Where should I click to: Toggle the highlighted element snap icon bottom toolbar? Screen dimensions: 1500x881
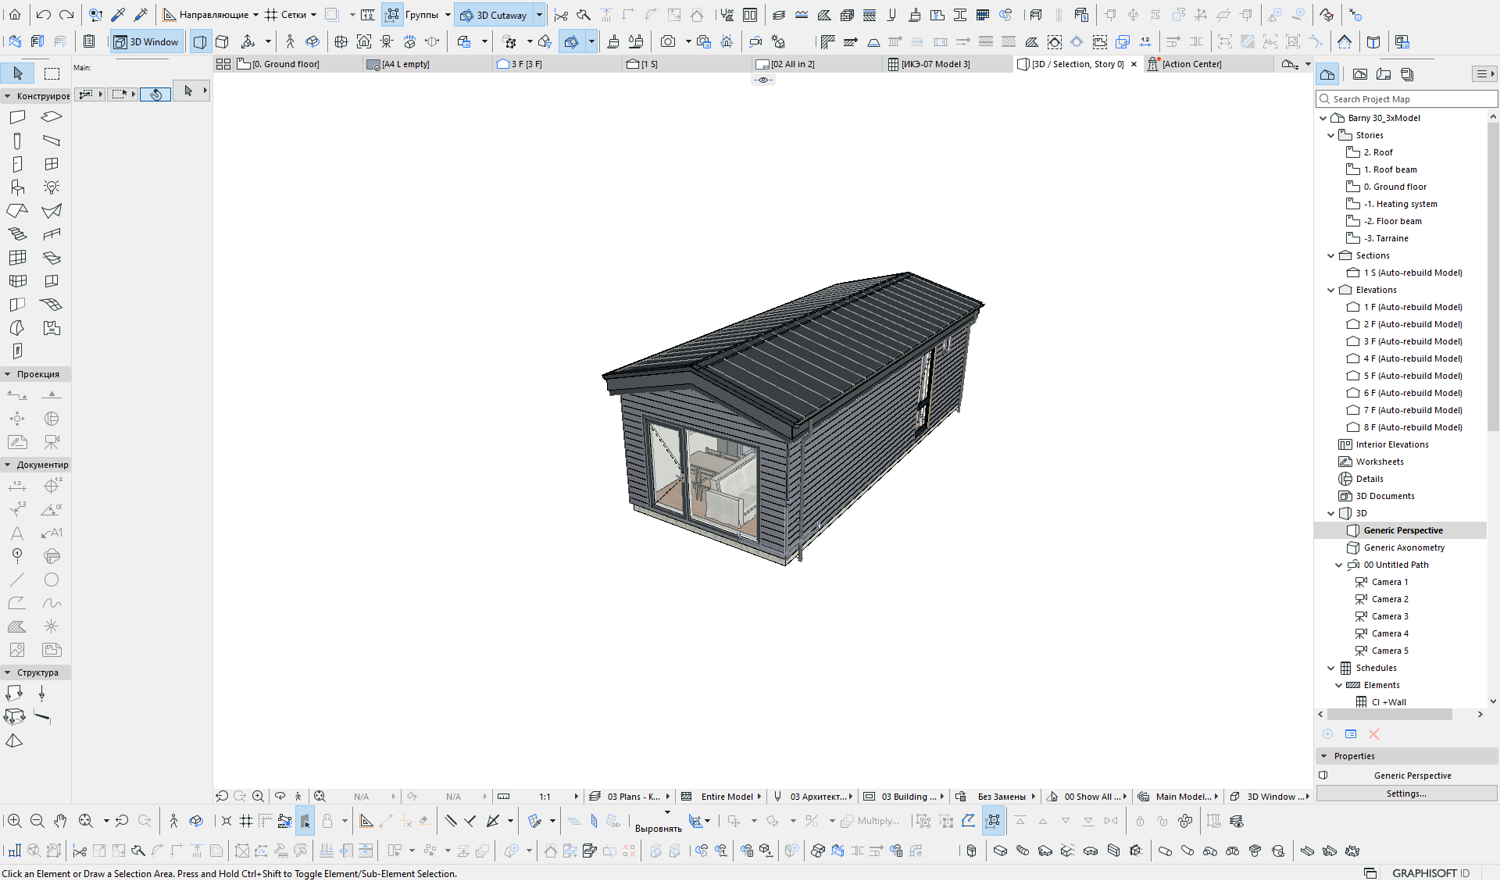[305, 821]
